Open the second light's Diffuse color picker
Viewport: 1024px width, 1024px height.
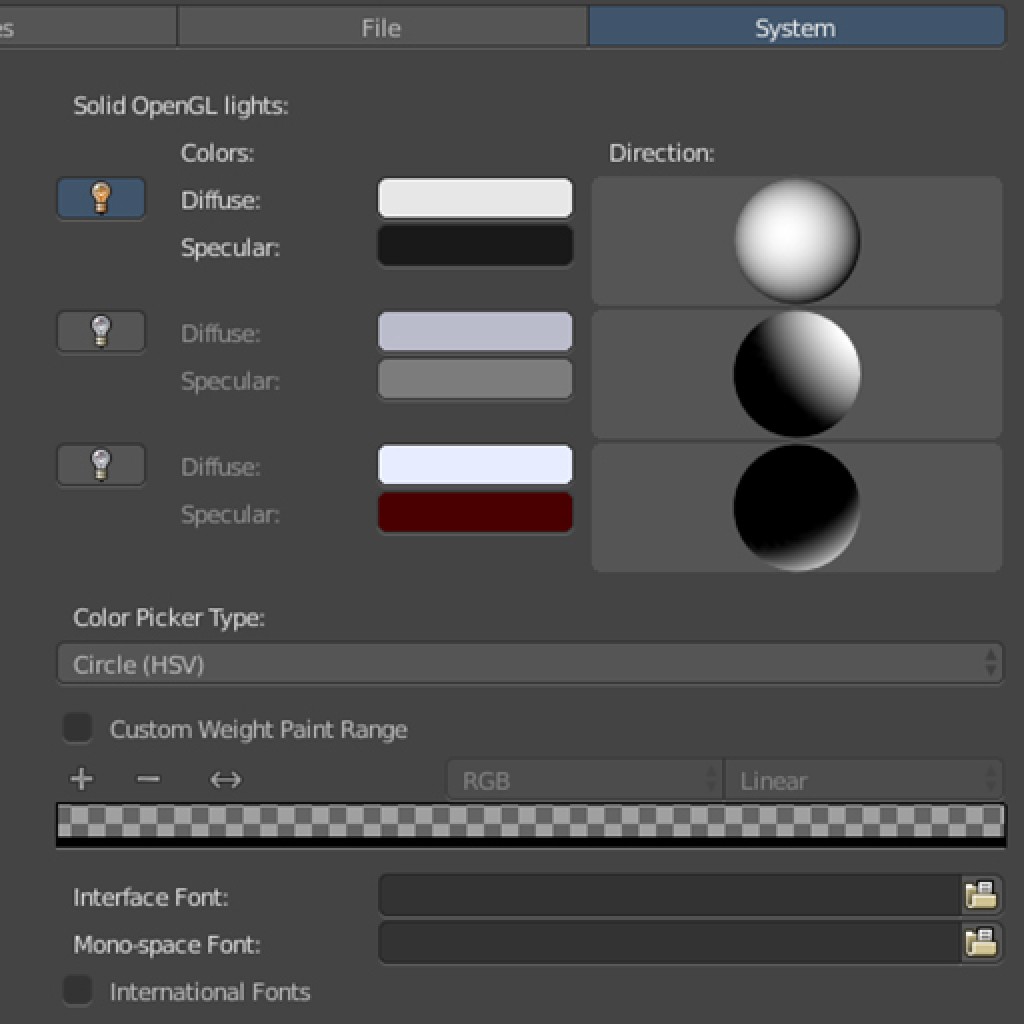pyautogui.click(x=474, y=331)
